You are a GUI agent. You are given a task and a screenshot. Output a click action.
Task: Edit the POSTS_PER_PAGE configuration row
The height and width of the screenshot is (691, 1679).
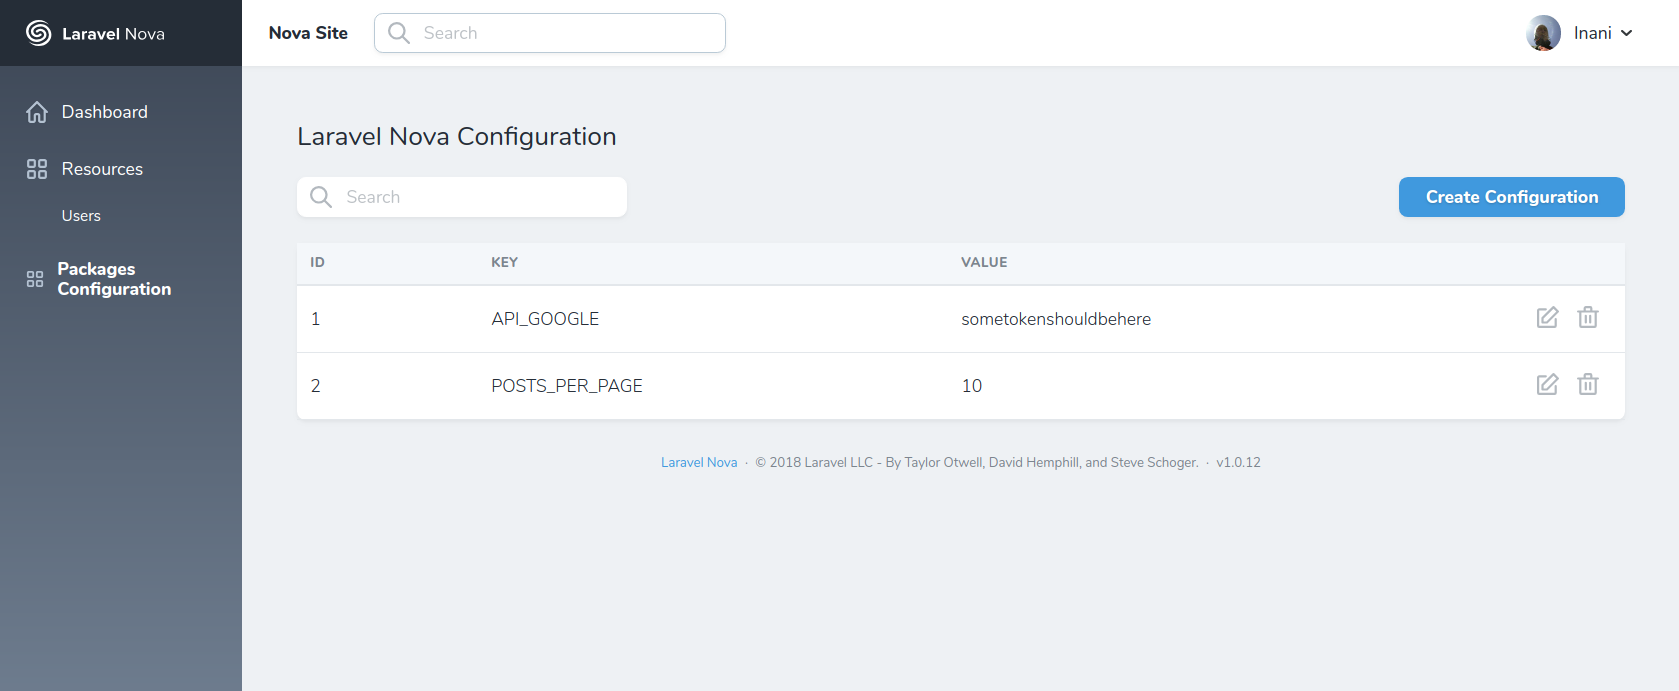coord(1547,385)
